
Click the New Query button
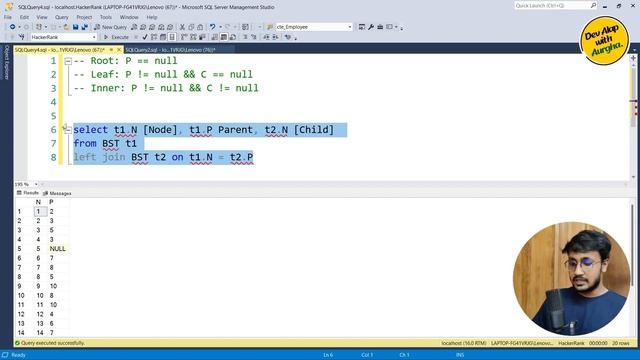coord(110,27)
